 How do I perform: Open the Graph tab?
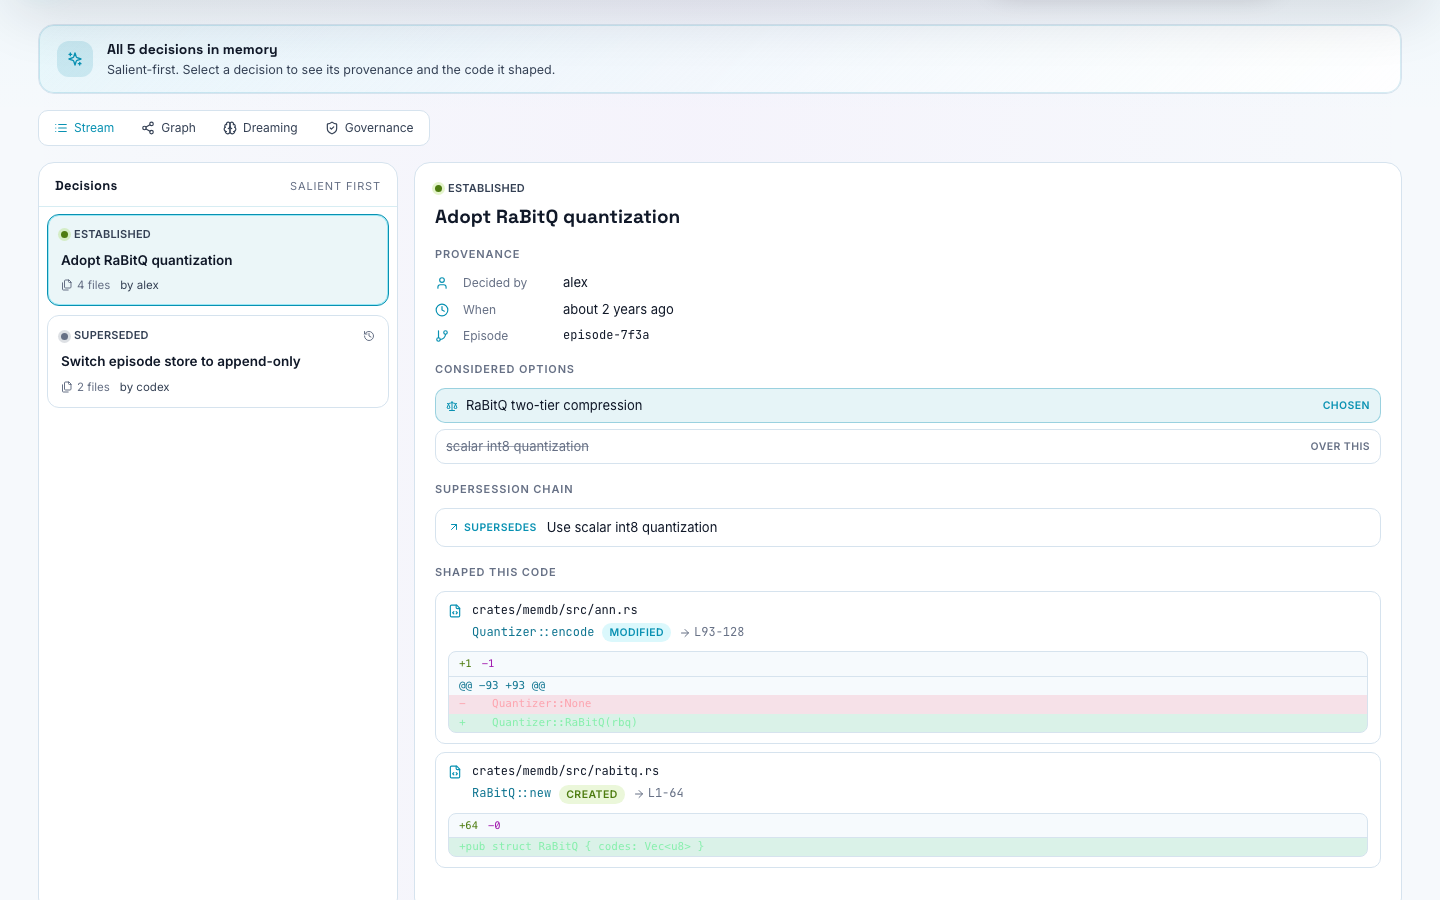coord(168,128)
